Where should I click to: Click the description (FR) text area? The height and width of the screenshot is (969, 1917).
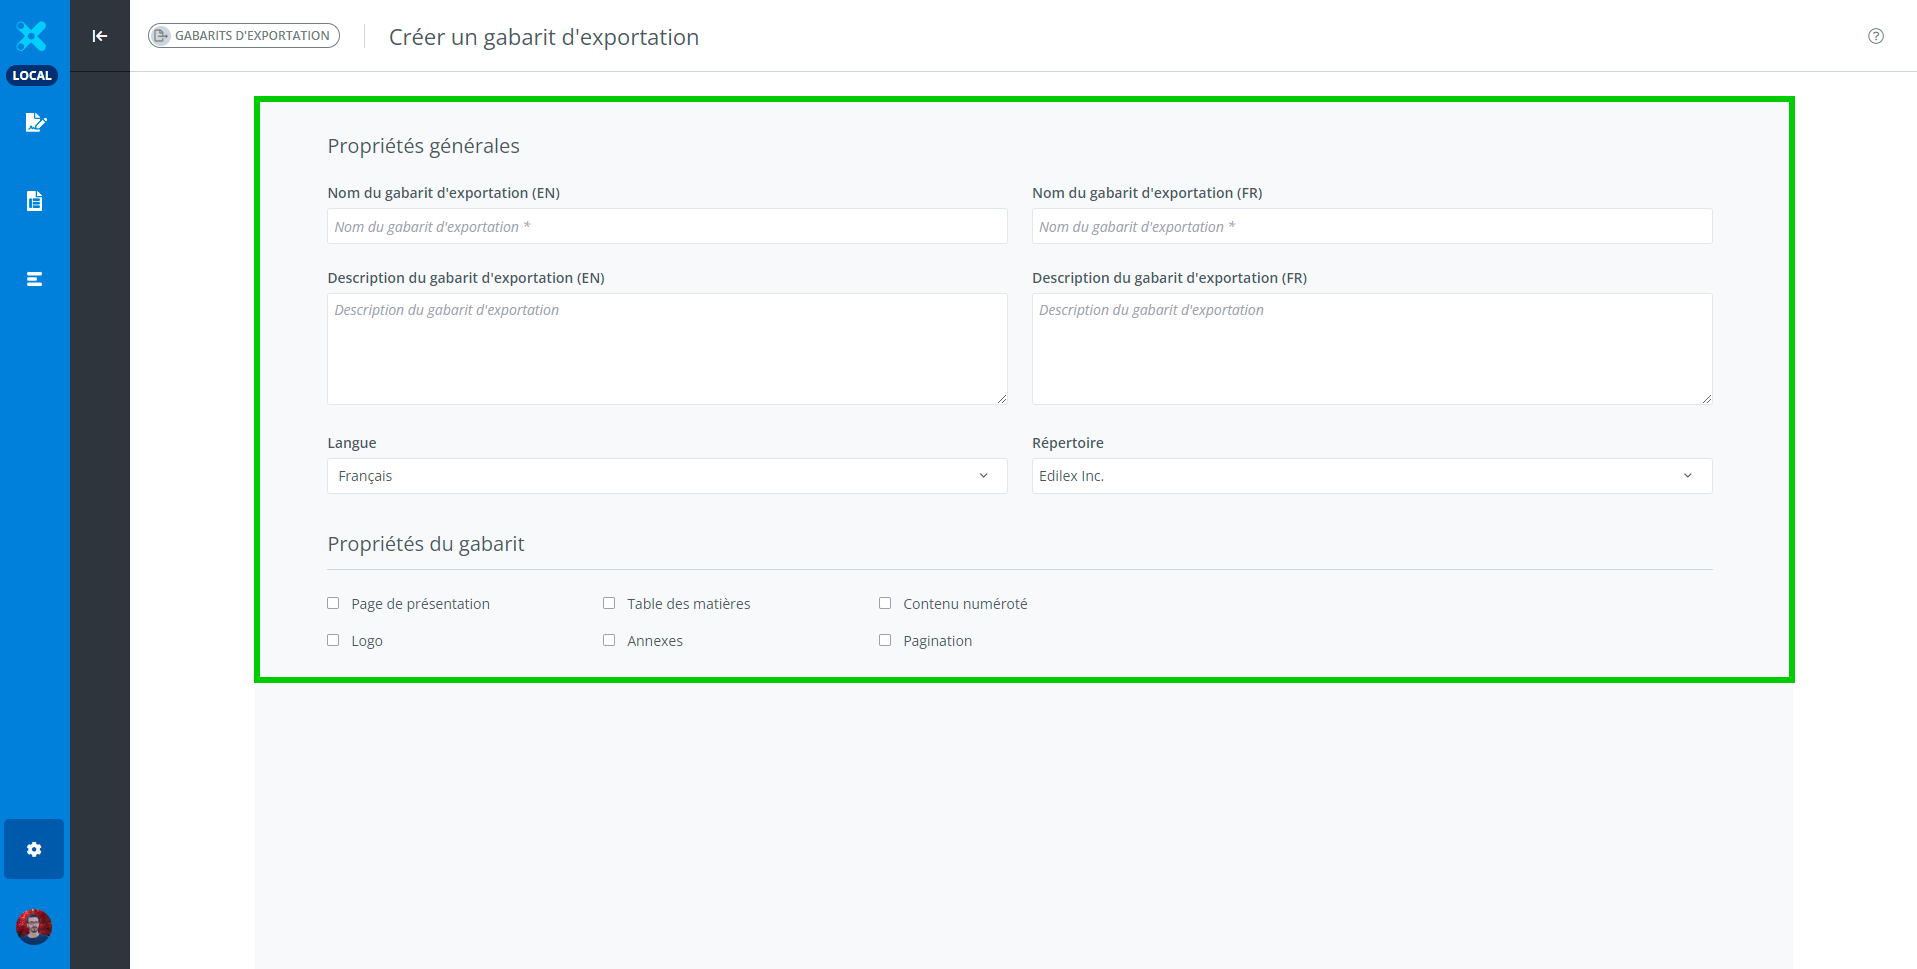point(1371,349)
